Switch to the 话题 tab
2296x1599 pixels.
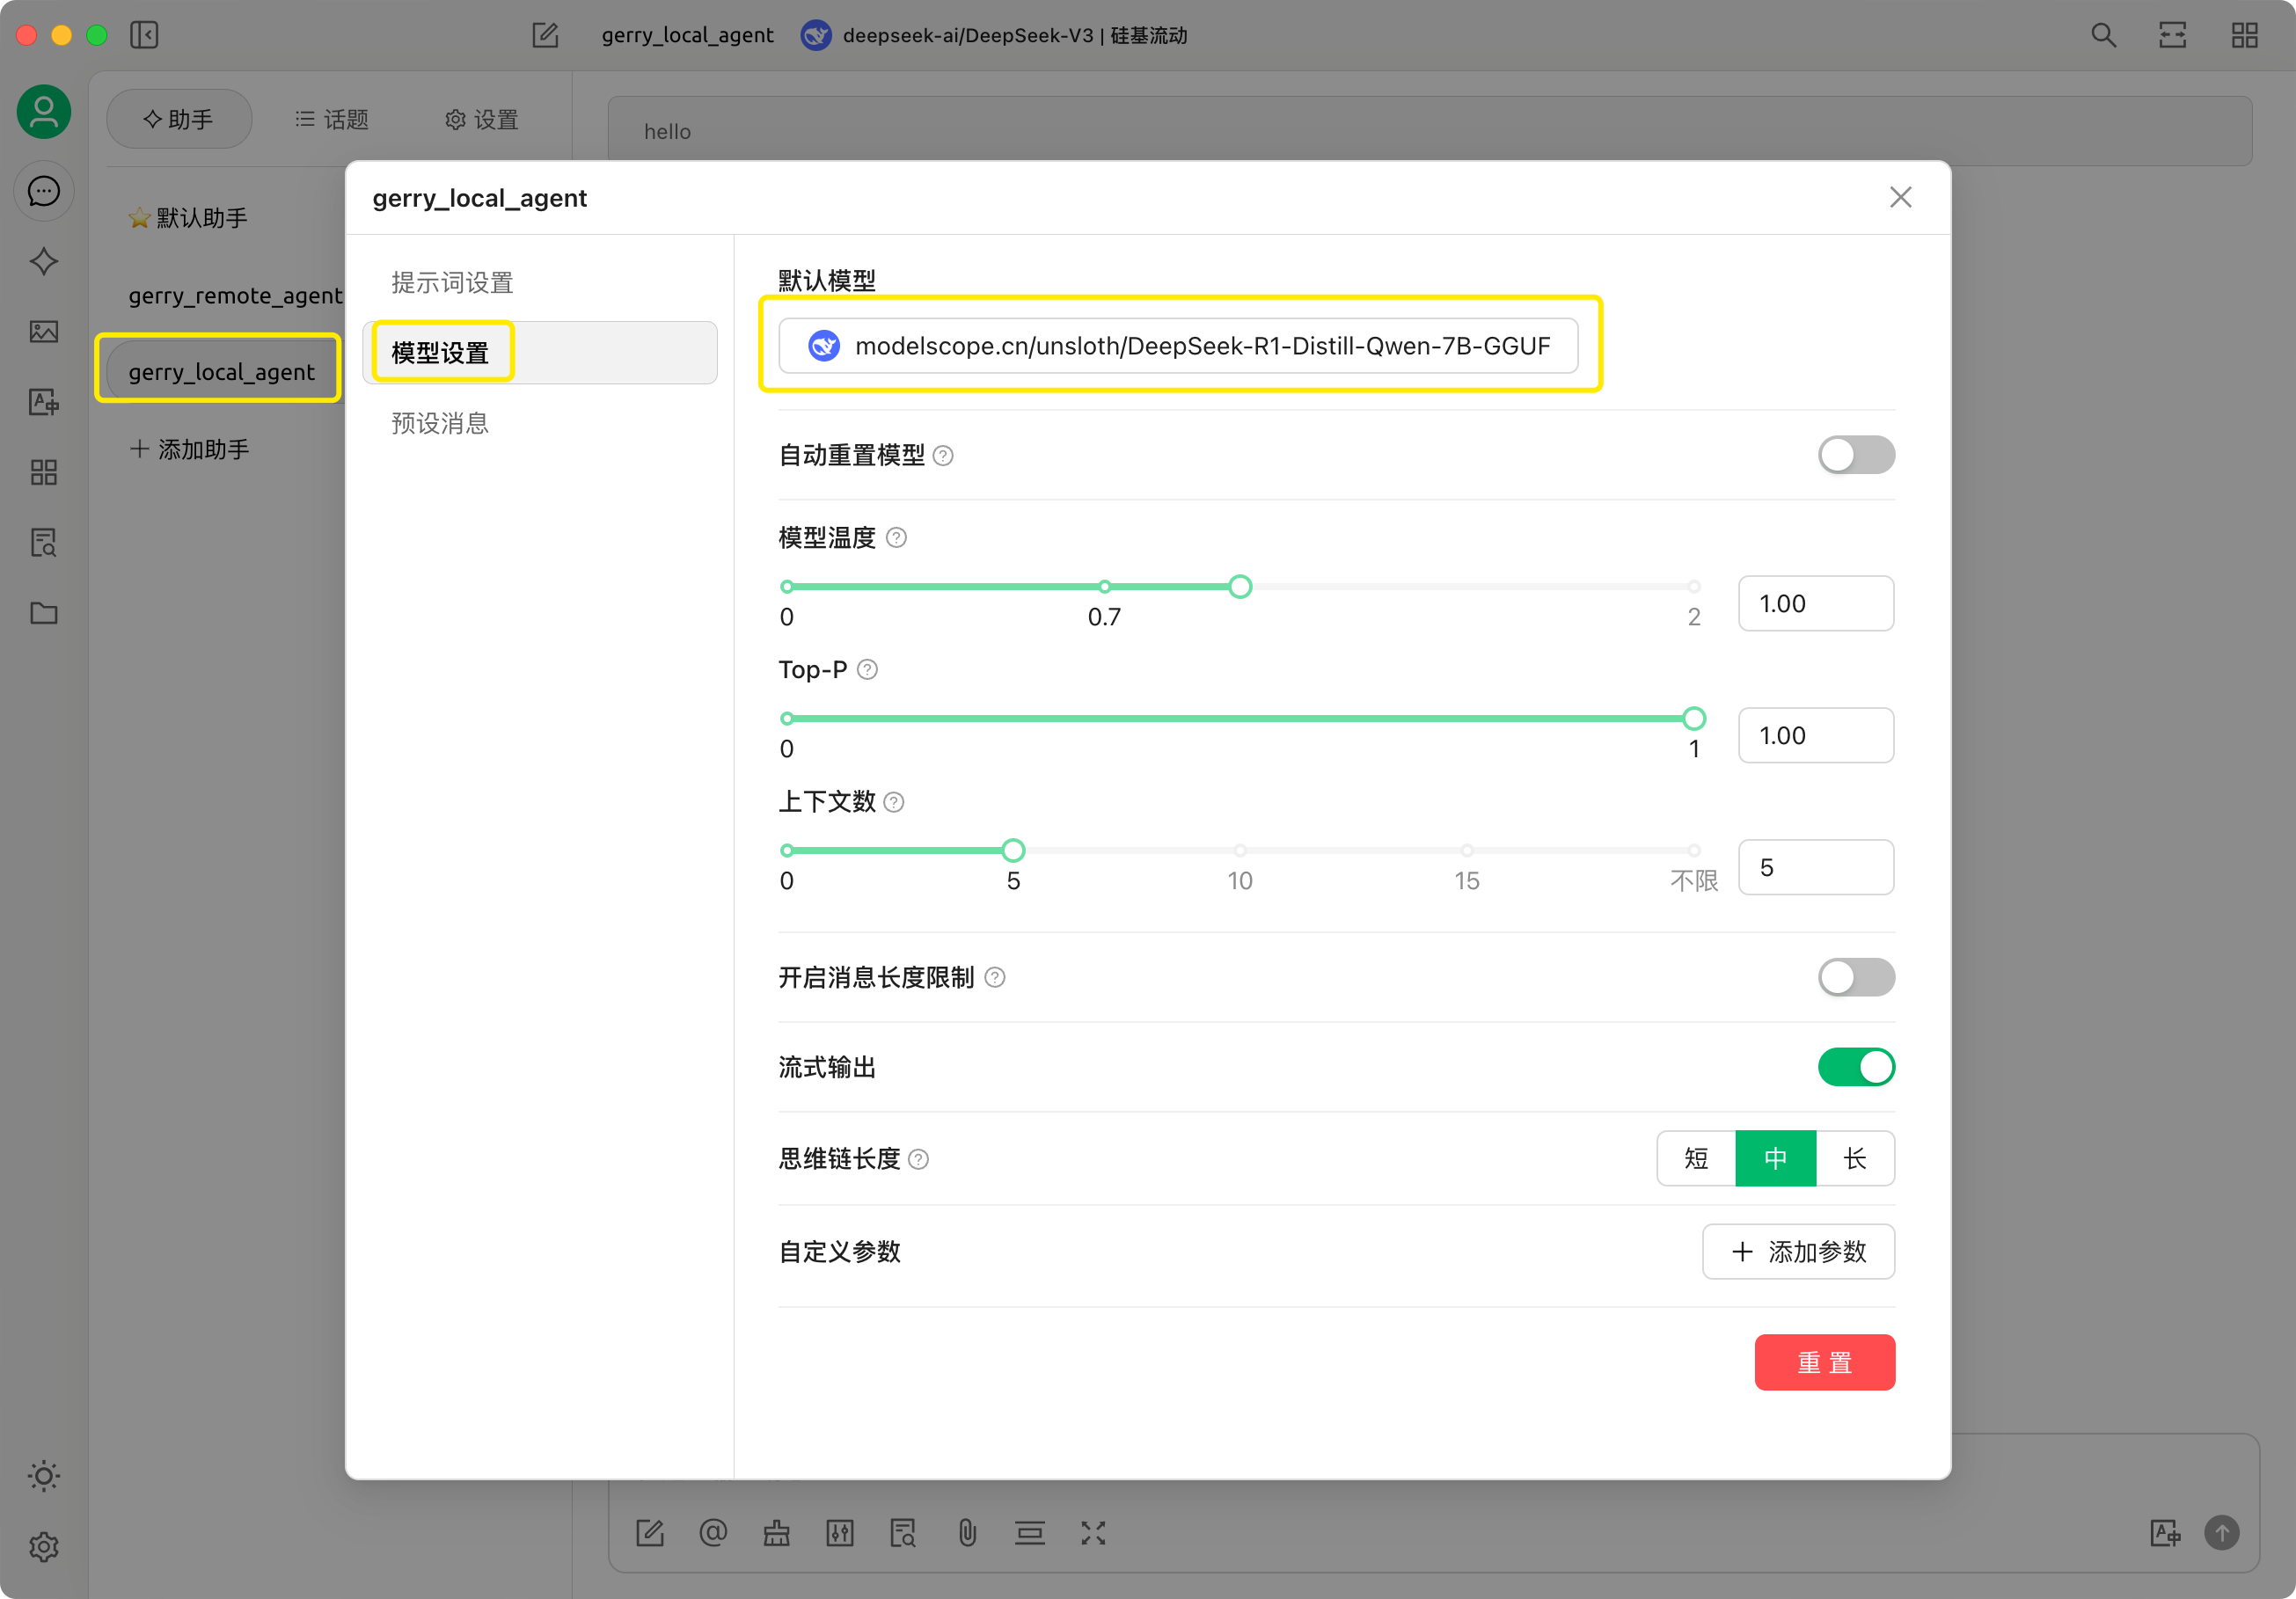pyautogui.click(x=332, y=119)
